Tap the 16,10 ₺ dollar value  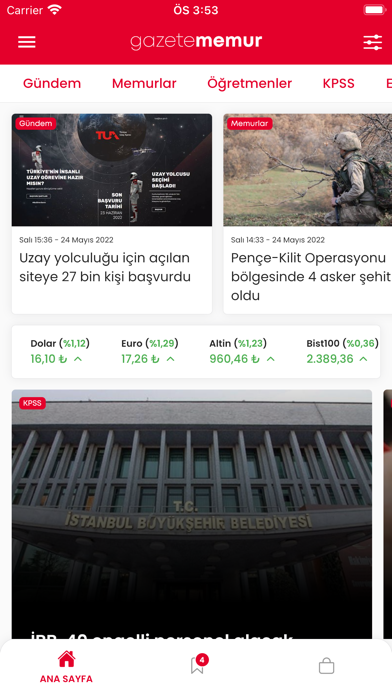point(49,359)
